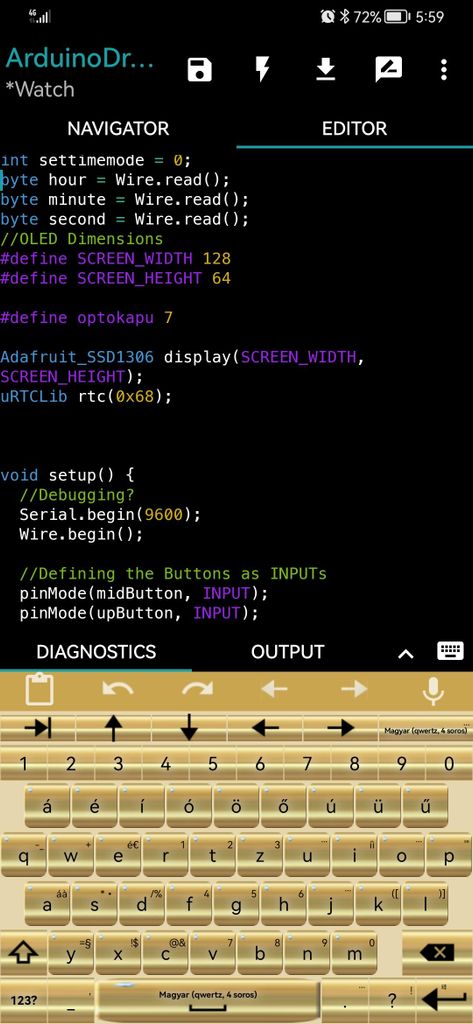Tap the q key on the keyboard
This screenshot has width=473, height=1024.
pyautogui.click(x=24, y=856)
